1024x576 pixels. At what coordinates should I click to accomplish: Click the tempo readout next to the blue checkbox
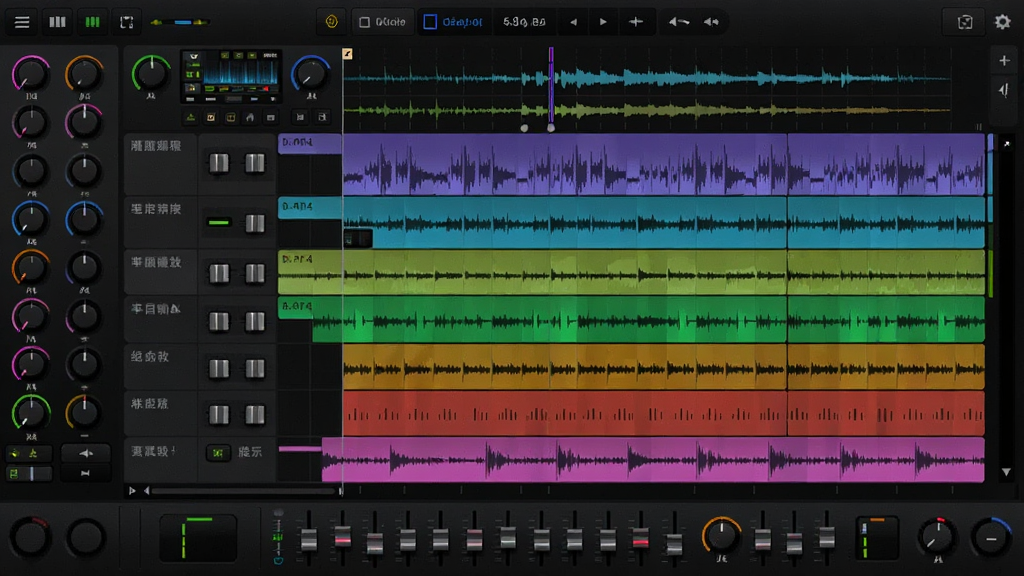pos(524,22)
